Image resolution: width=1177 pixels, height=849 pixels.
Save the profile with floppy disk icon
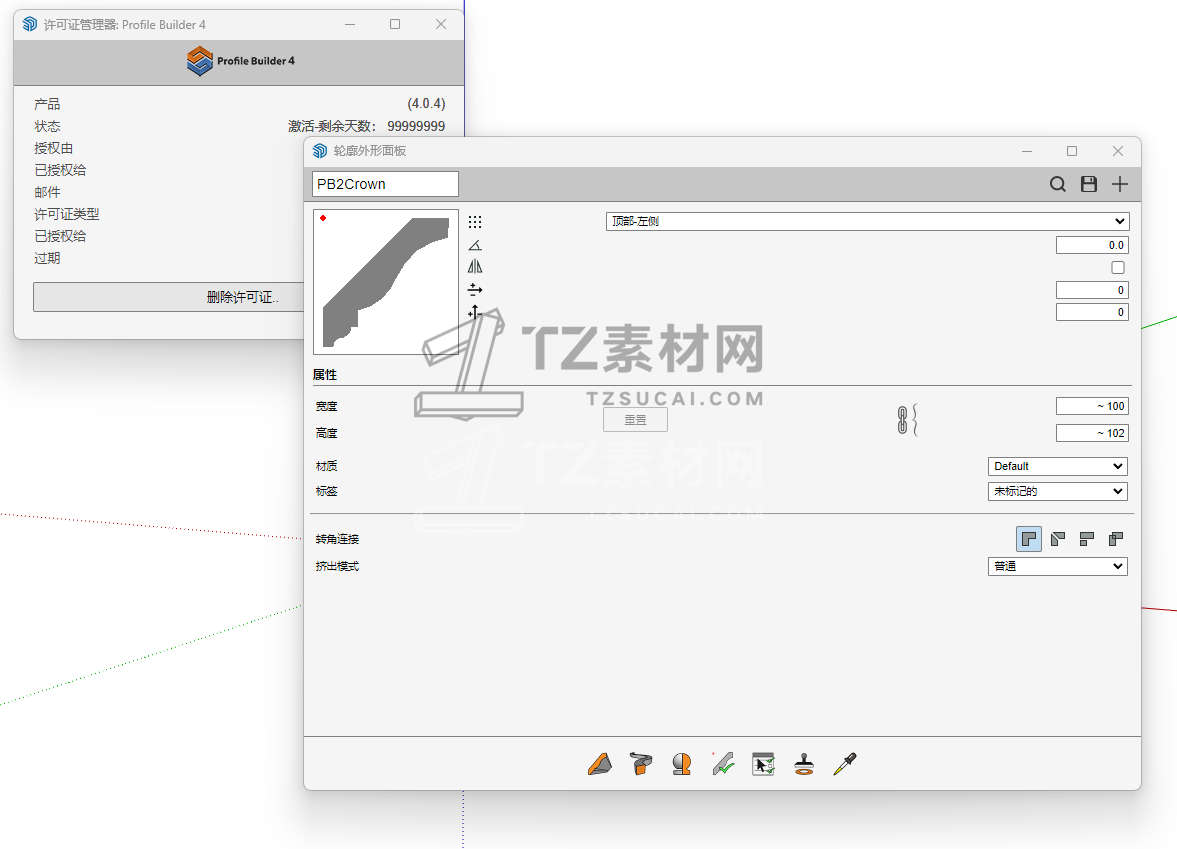pos(1088,184)
